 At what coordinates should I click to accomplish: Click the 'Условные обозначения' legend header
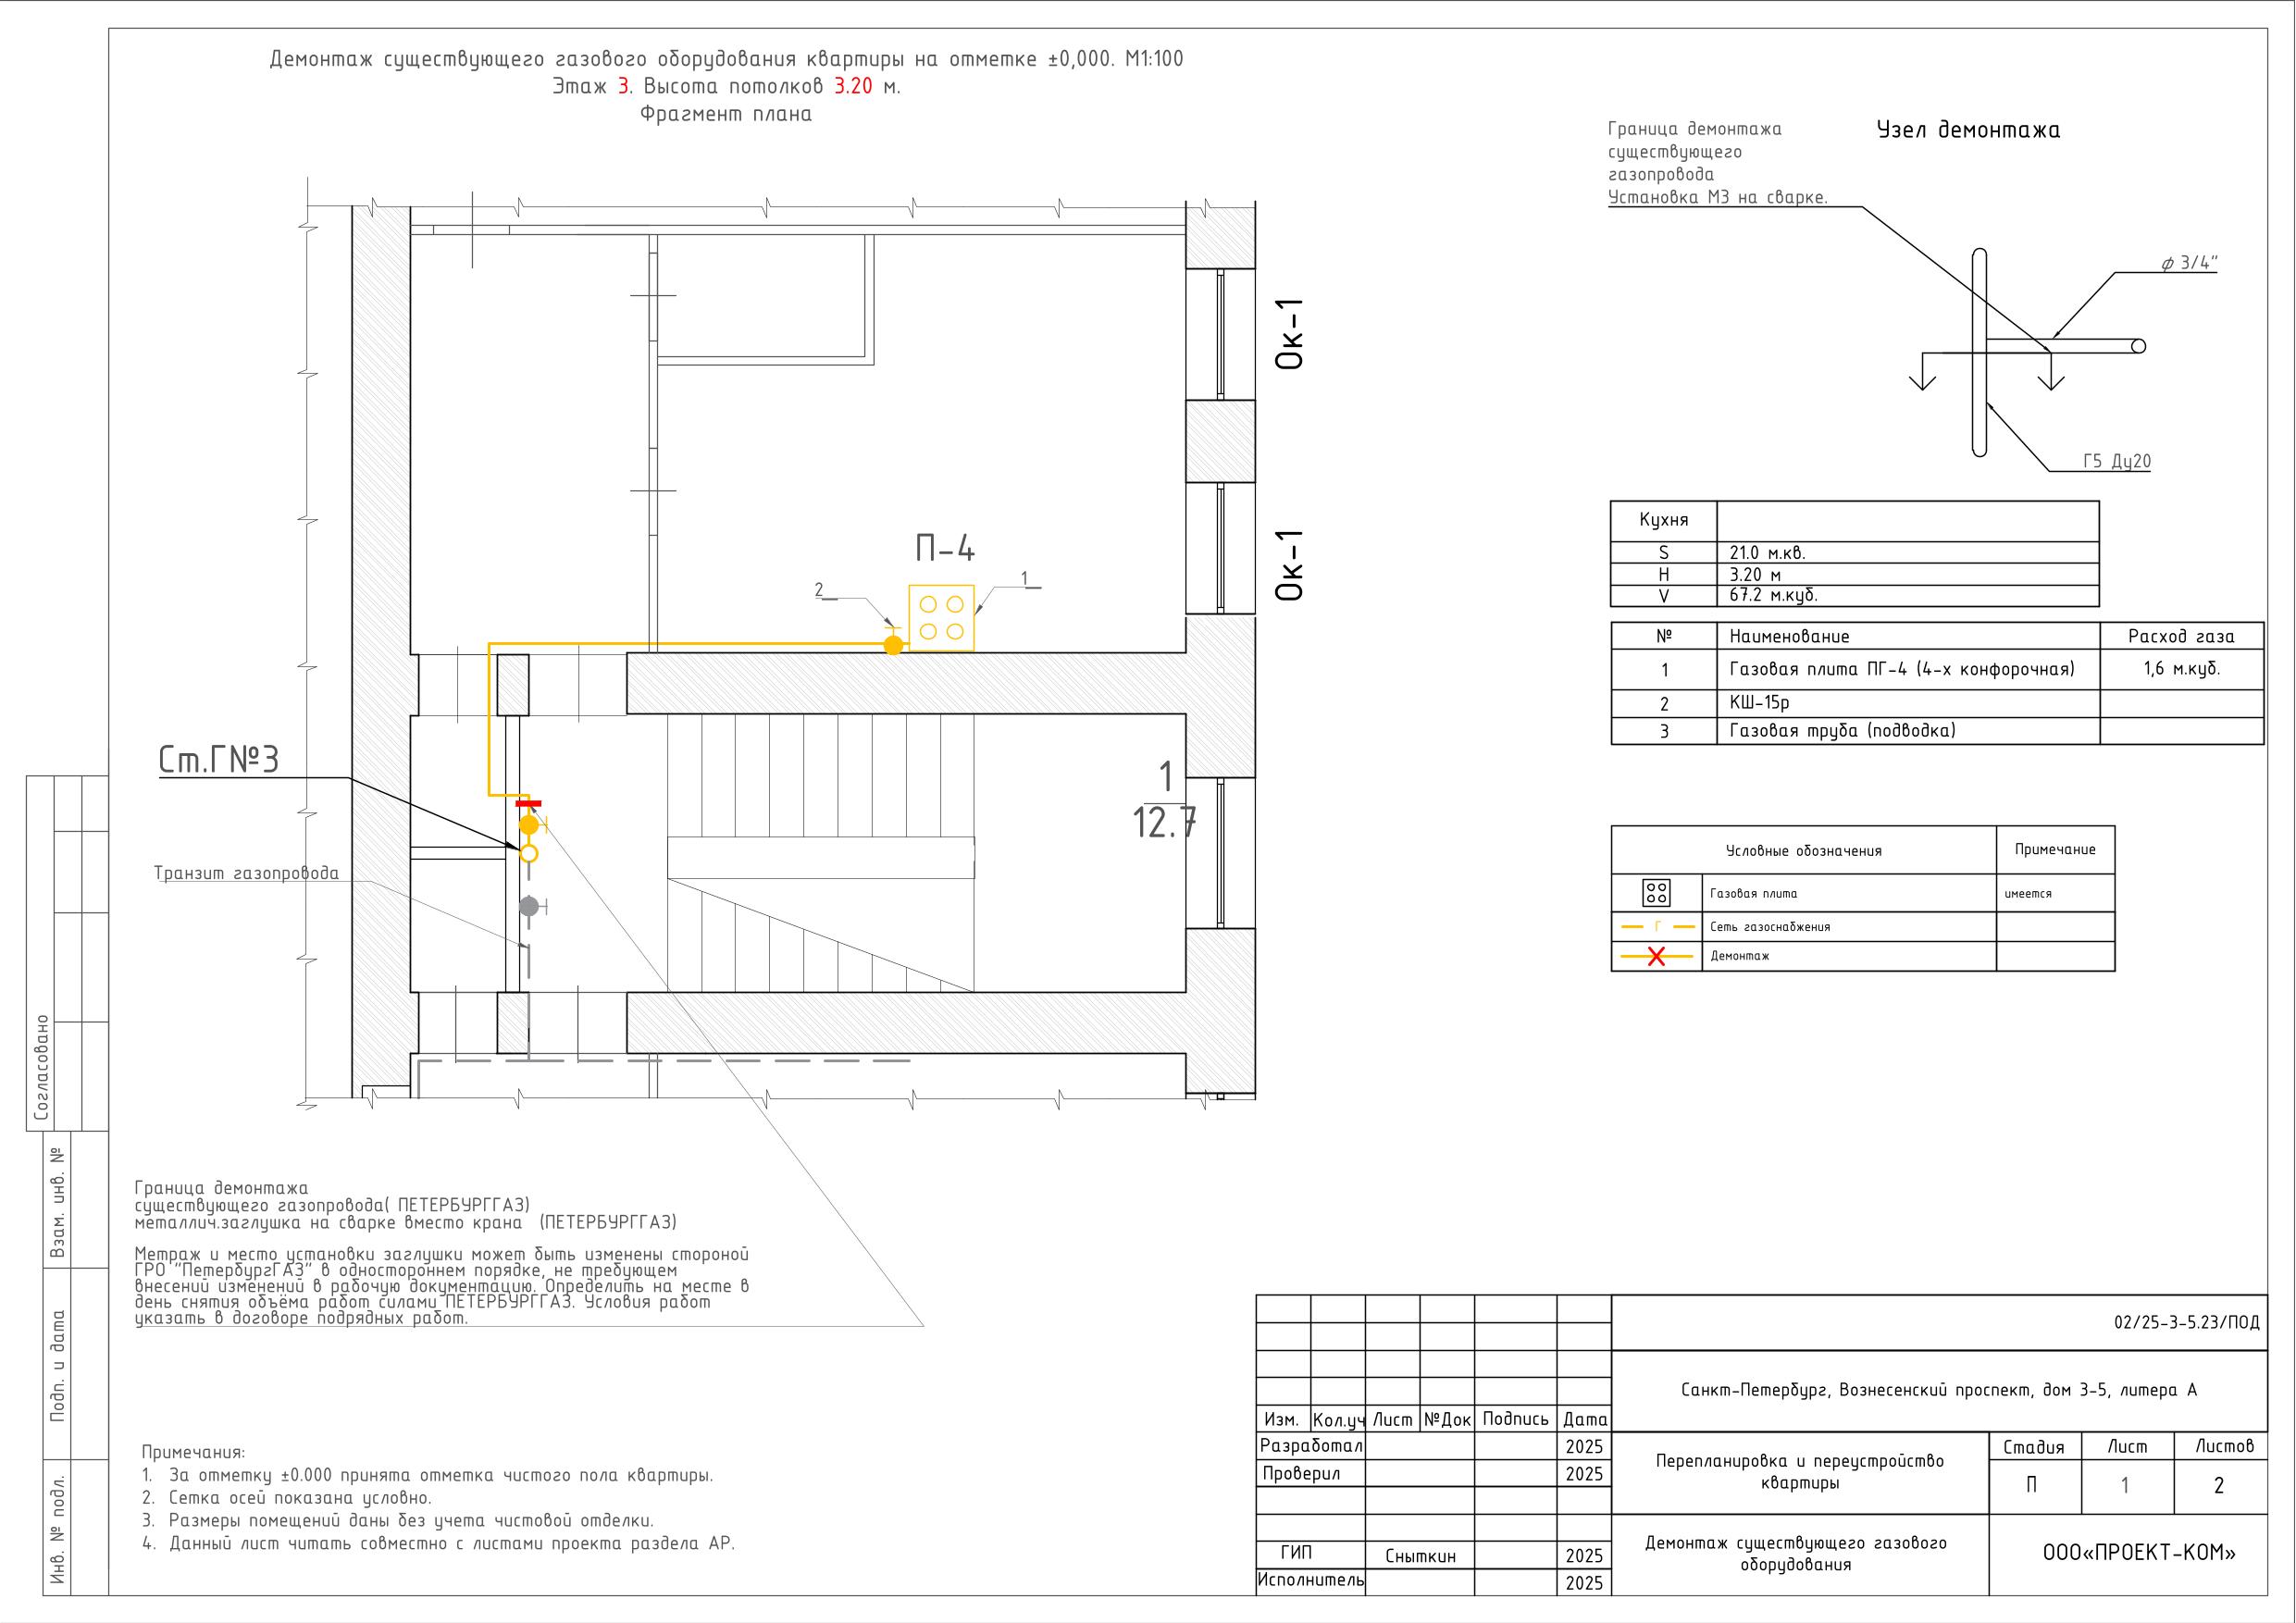pyautogui.click(x=1804, y=851)
